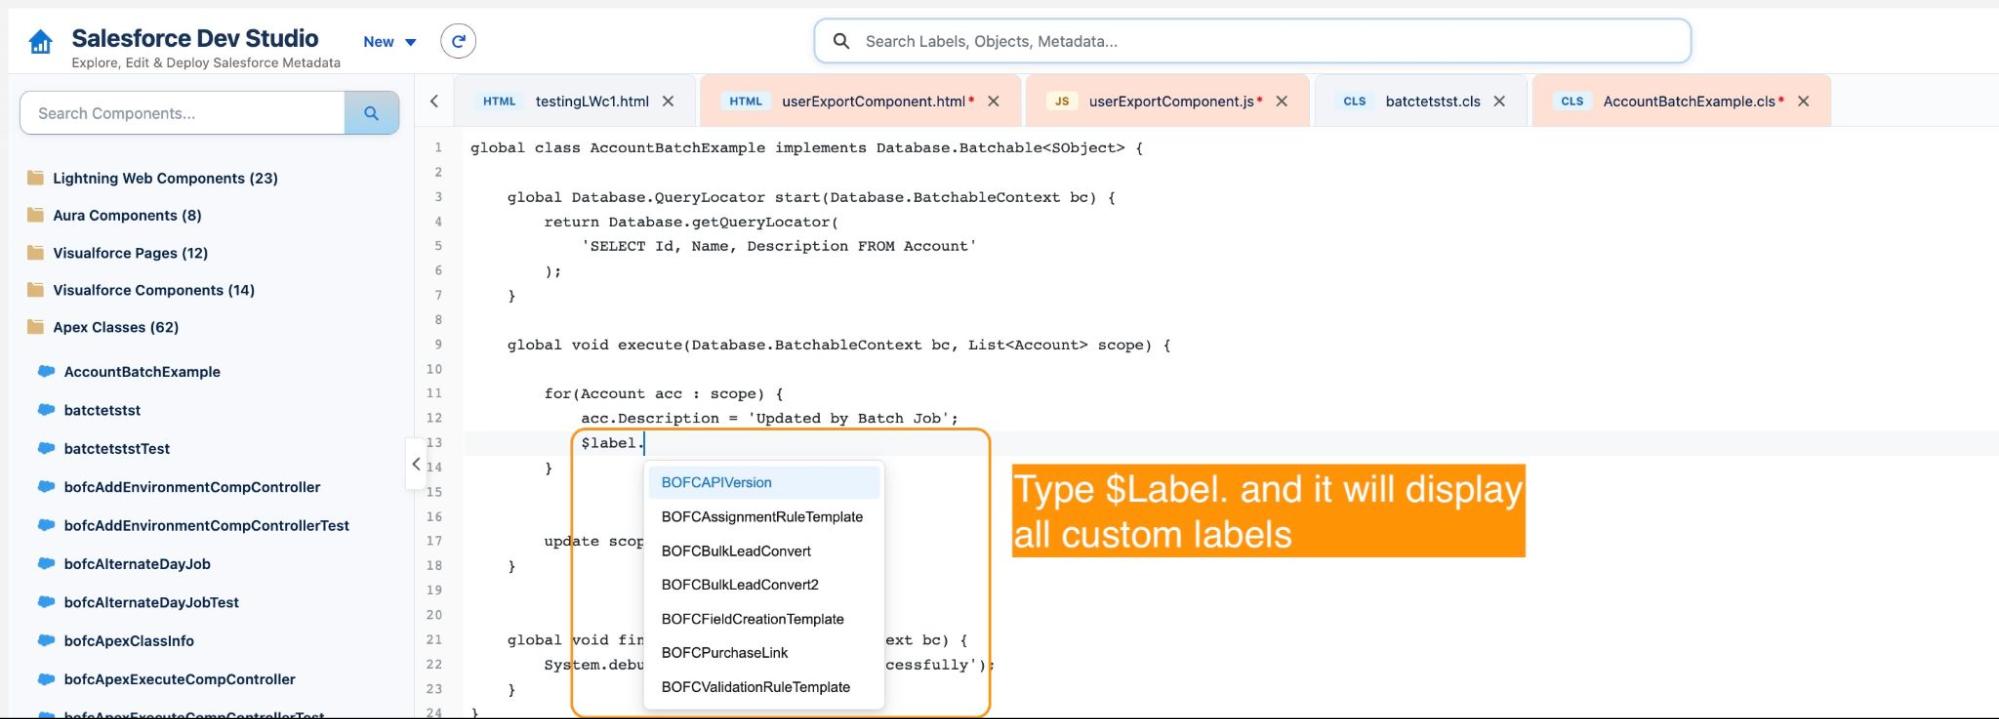
Task: Click the 'SELECT Id, Name, Description' query line
Action: [x=779, y=246]
